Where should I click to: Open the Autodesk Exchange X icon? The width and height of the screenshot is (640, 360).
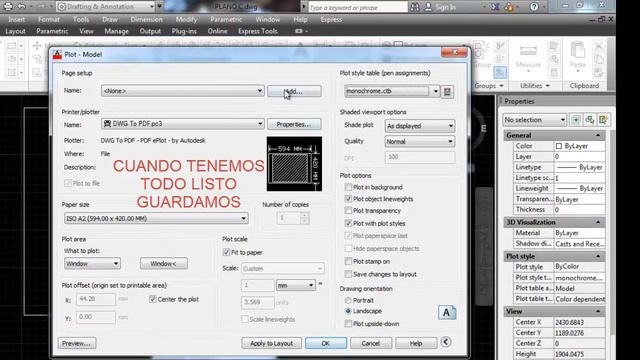(495, 7)
